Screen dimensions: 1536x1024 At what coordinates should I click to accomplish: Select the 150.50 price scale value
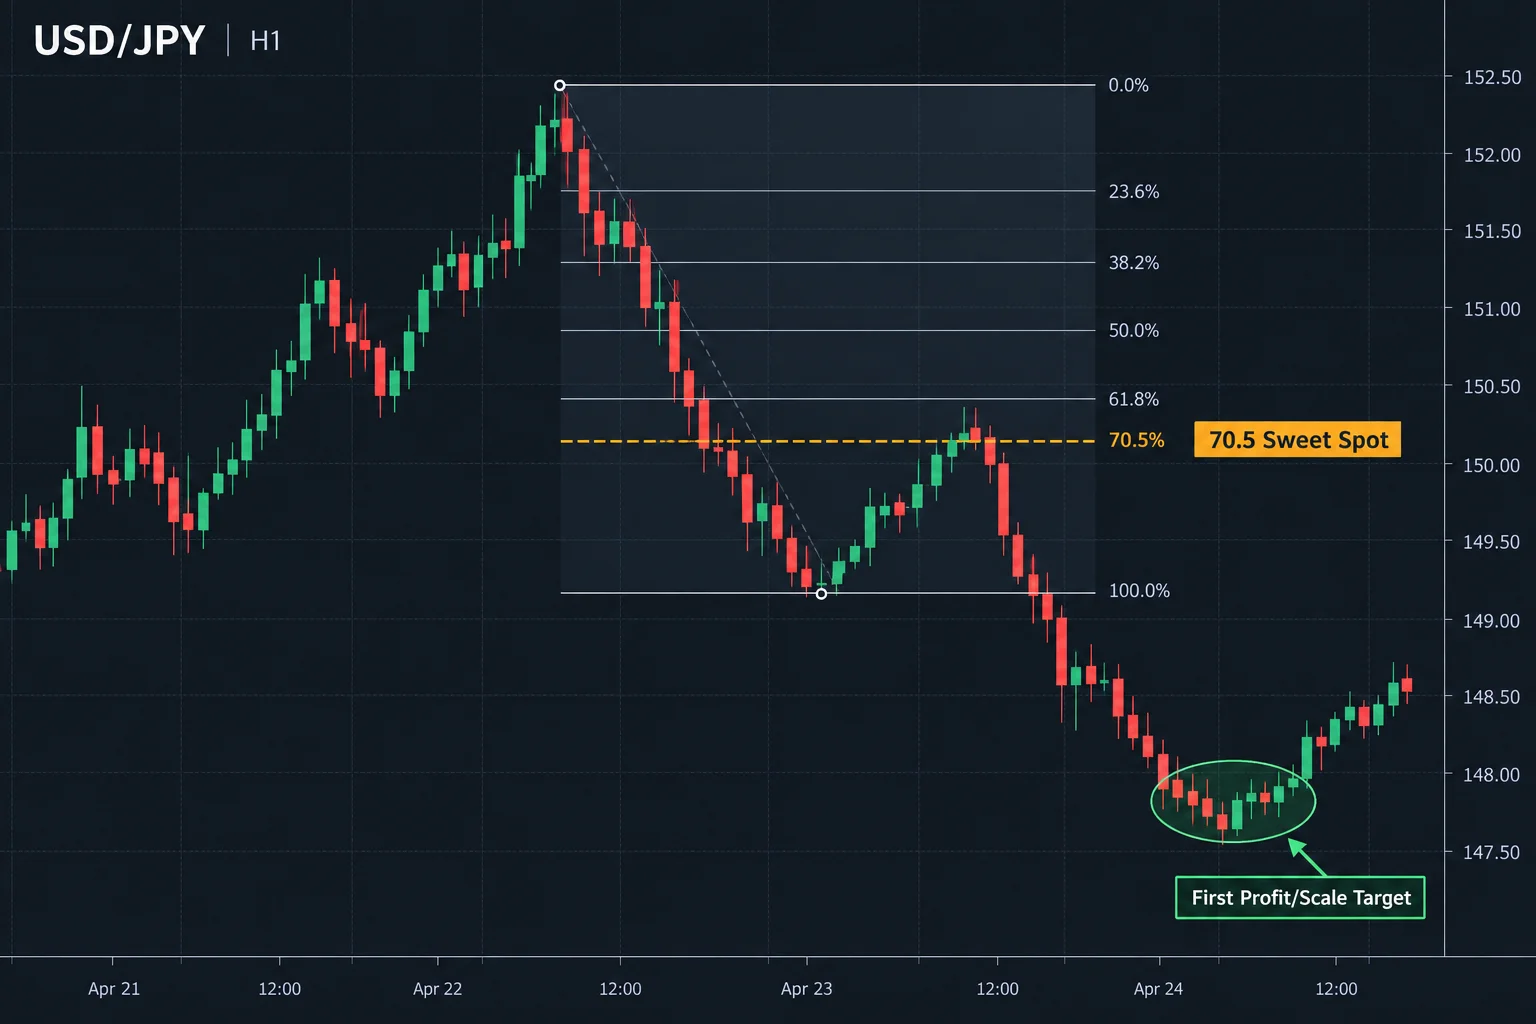pyautogui.click(x=1492, y=386)
